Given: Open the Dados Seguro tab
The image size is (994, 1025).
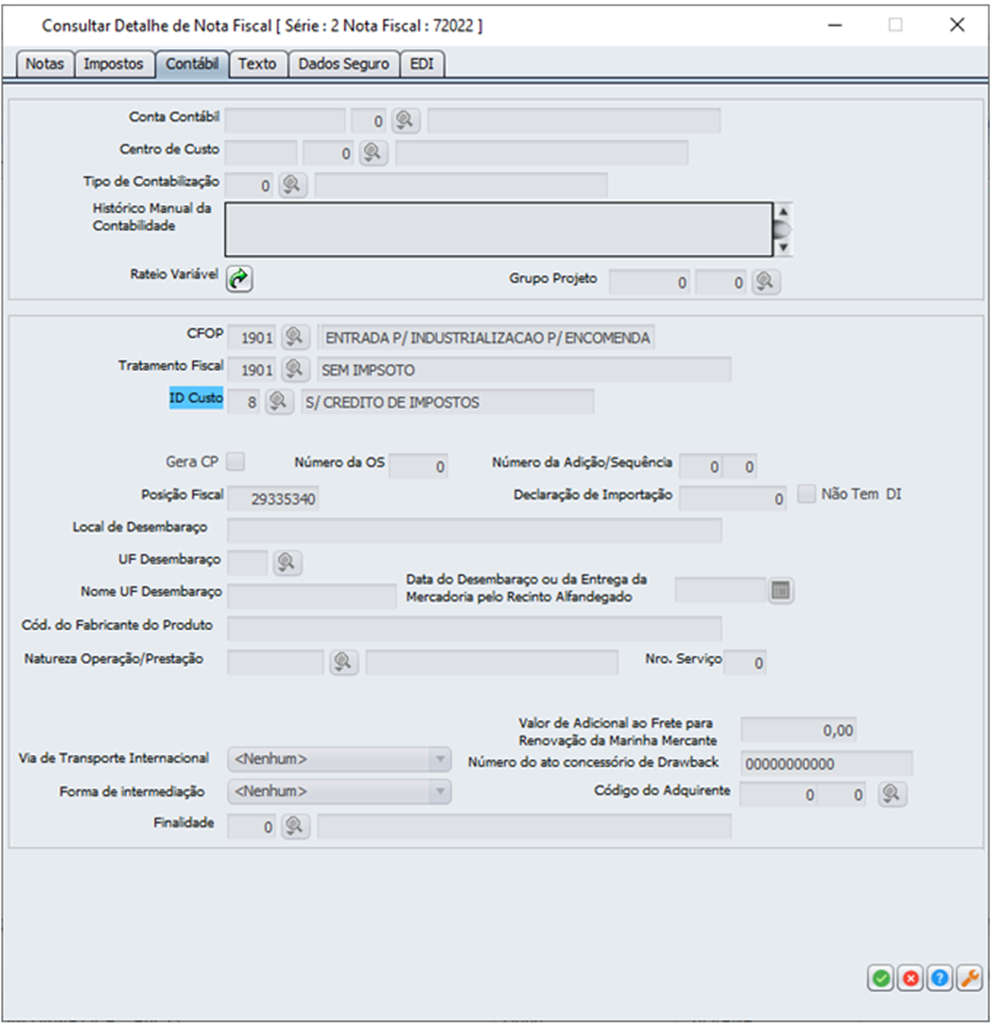Looking at the screenshot, I should [344, 64].
